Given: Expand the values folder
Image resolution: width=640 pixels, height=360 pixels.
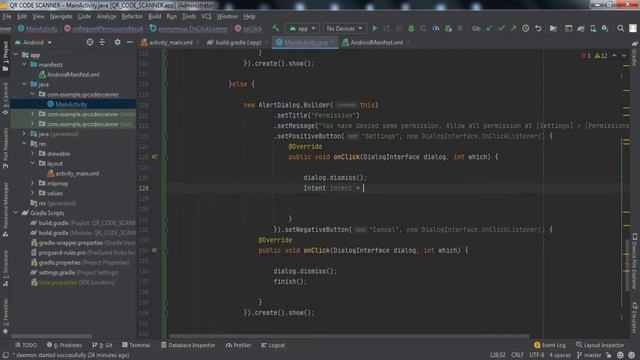Looking at the screenshot, I should click(33, 193).
